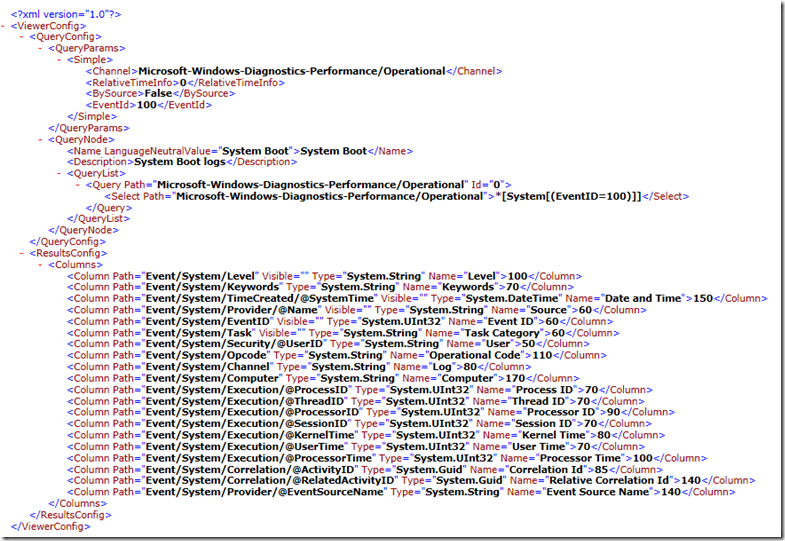This screenshot has width=785, height=541.
Task: Click the Event/System/Level column path
Action: point(200,276)
